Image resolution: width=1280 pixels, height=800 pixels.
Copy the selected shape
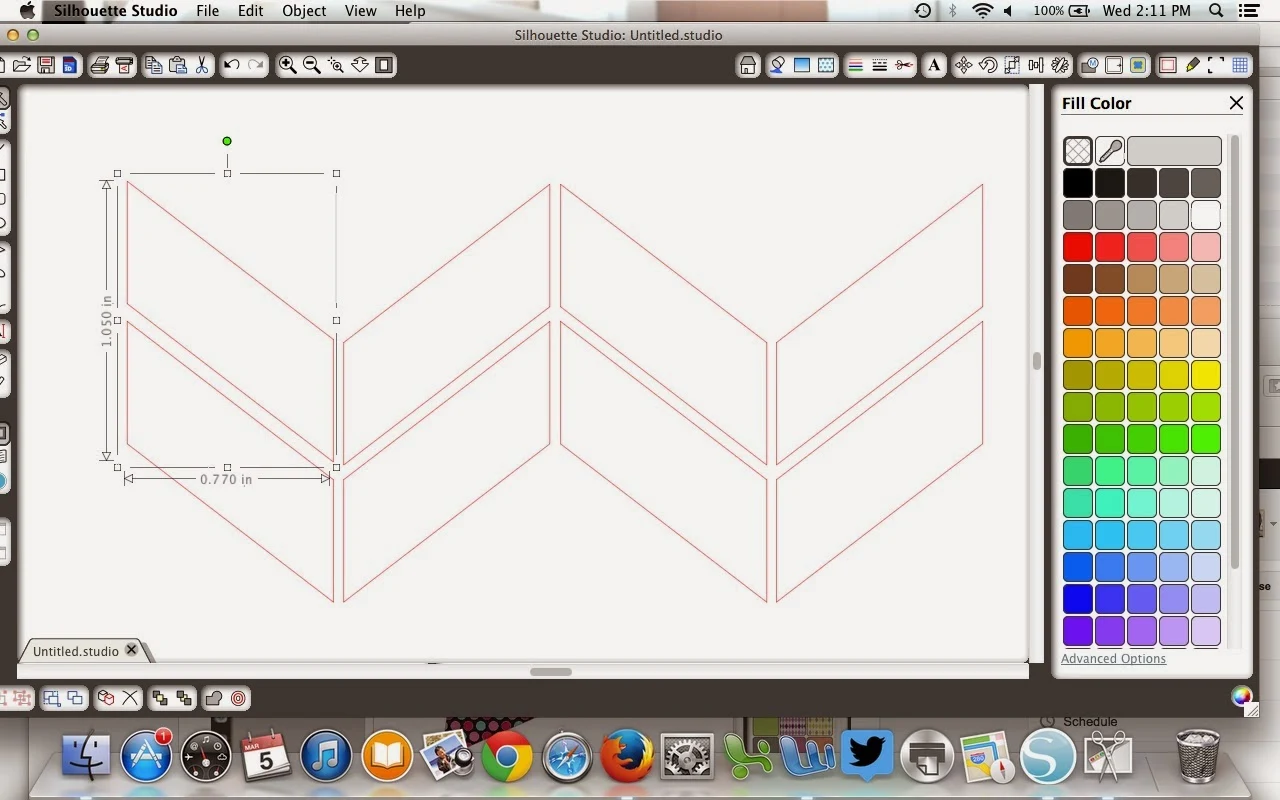click(x=154, y=65)
